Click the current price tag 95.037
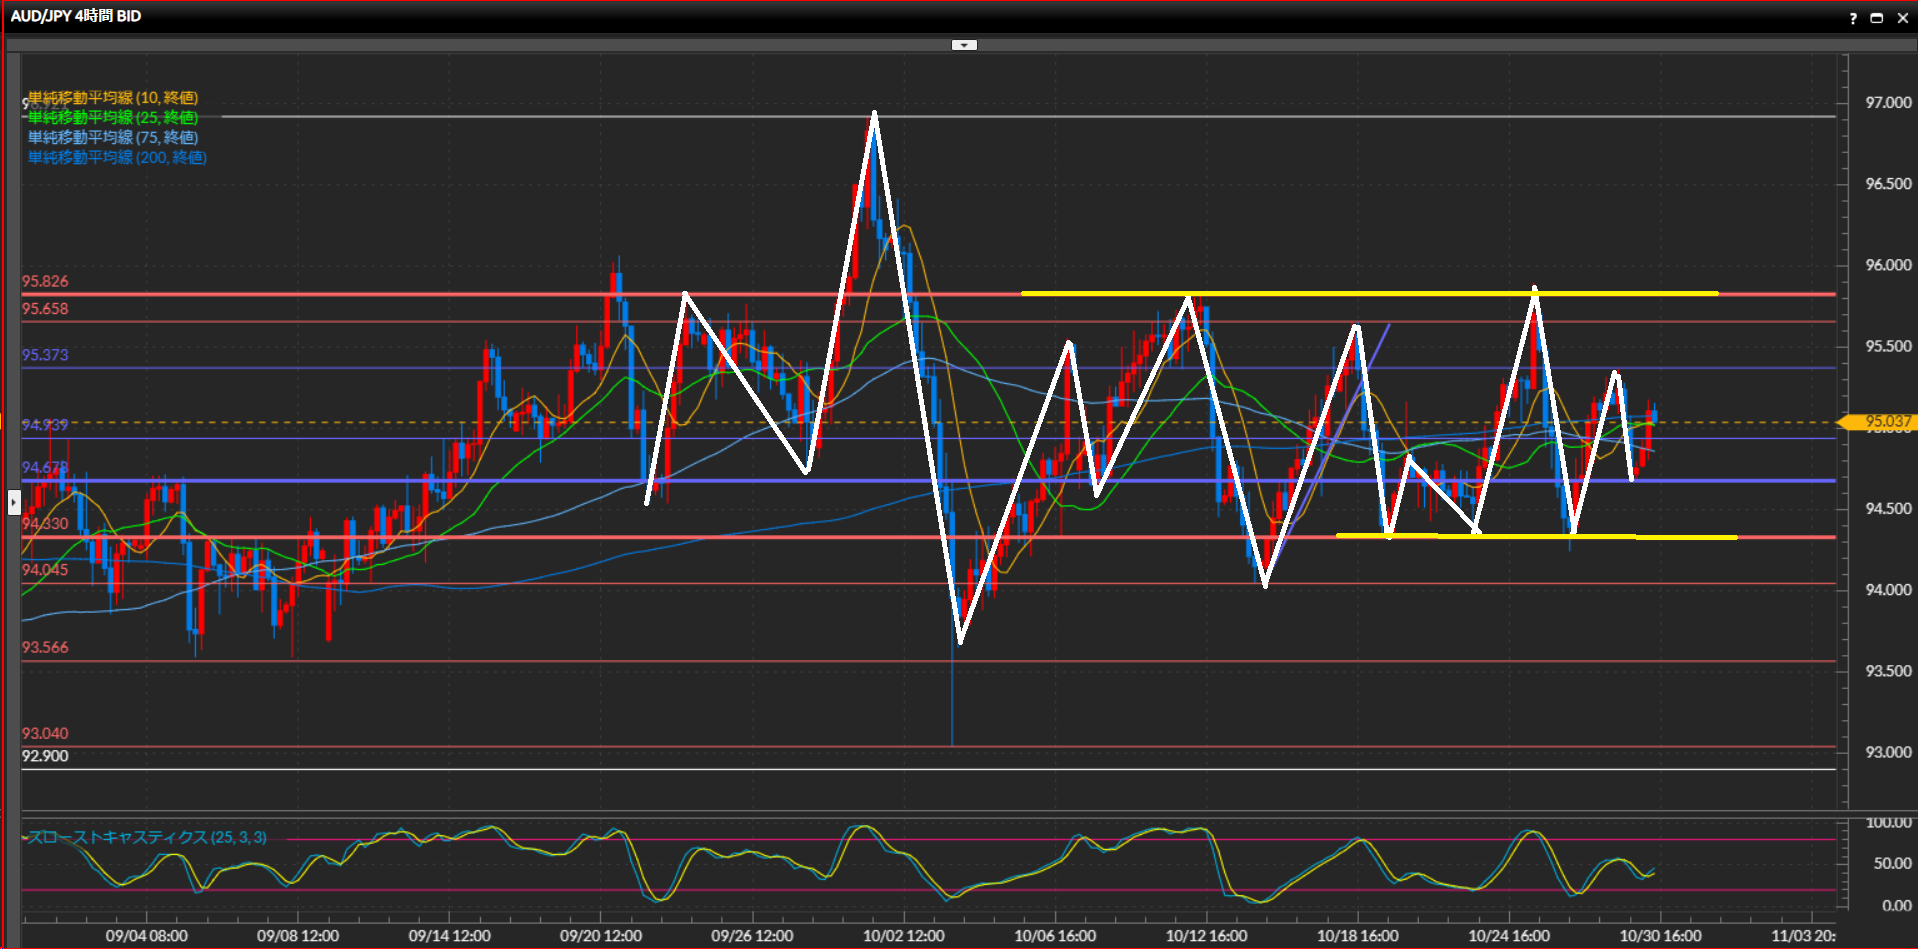 1882,422
